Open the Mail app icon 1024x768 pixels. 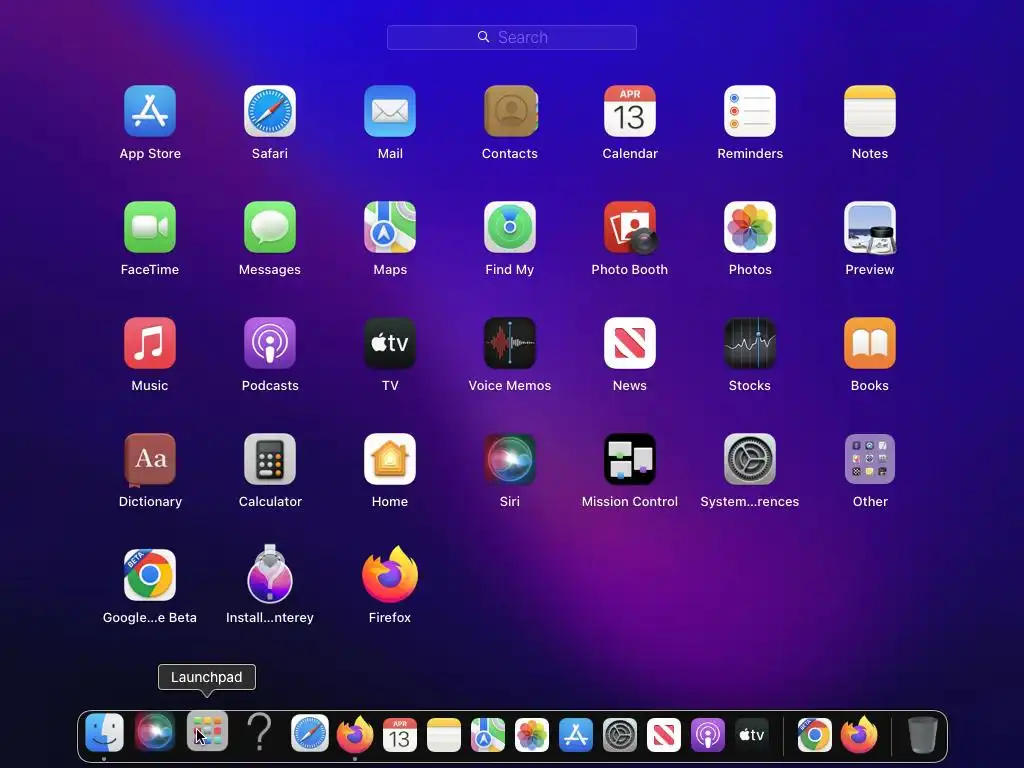pyautogui.click(x=390, y=111)
